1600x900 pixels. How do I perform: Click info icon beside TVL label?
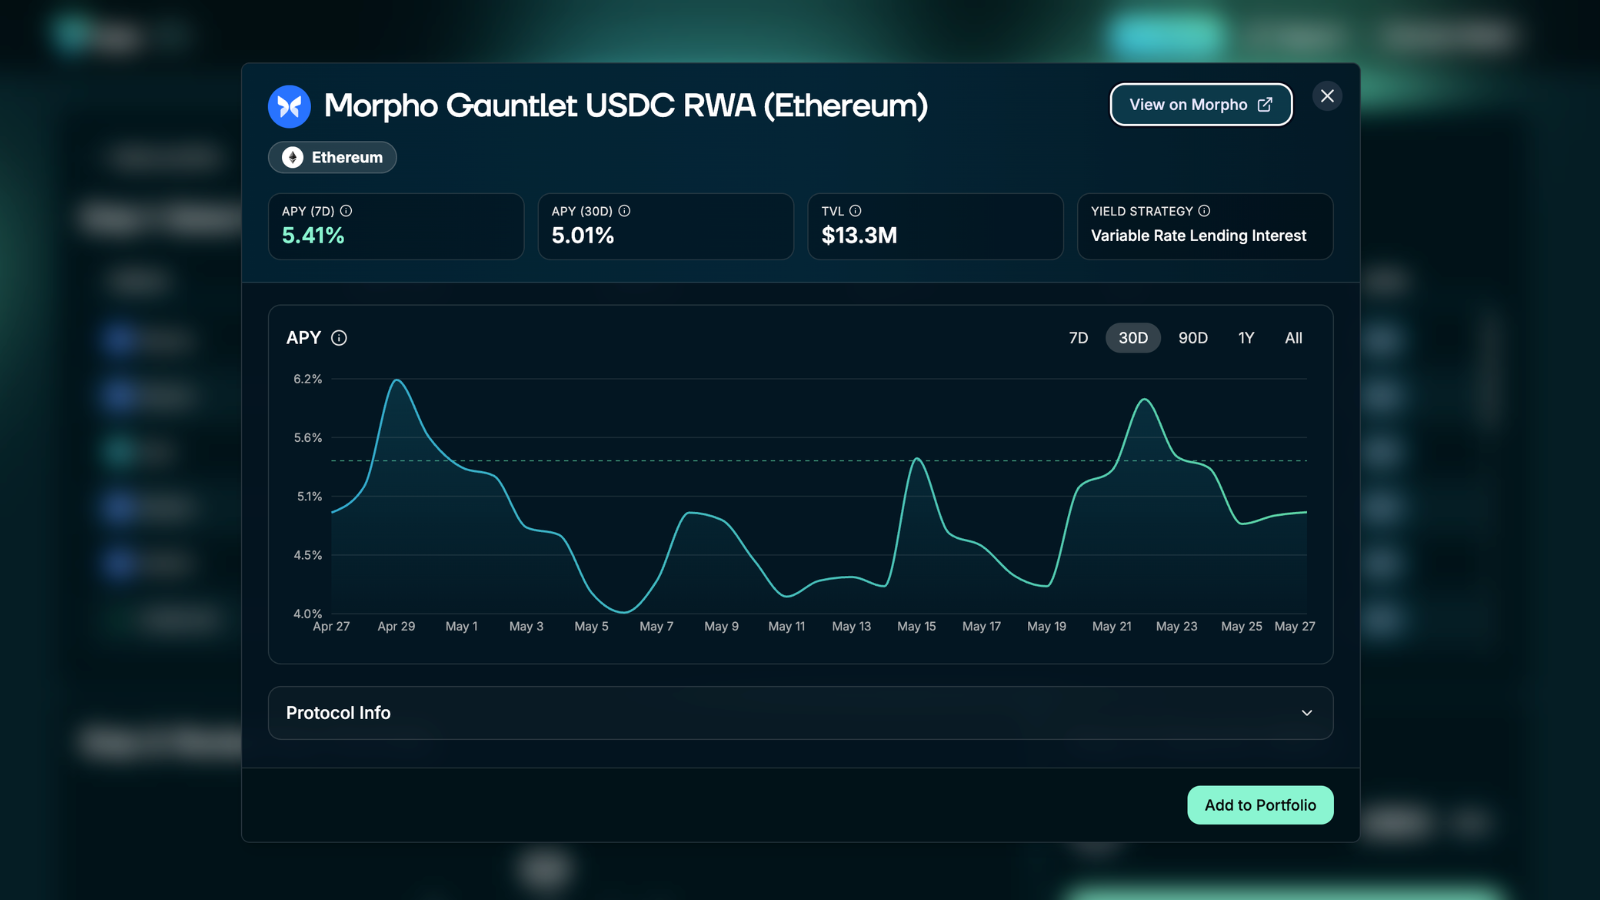tap(855, 211)
